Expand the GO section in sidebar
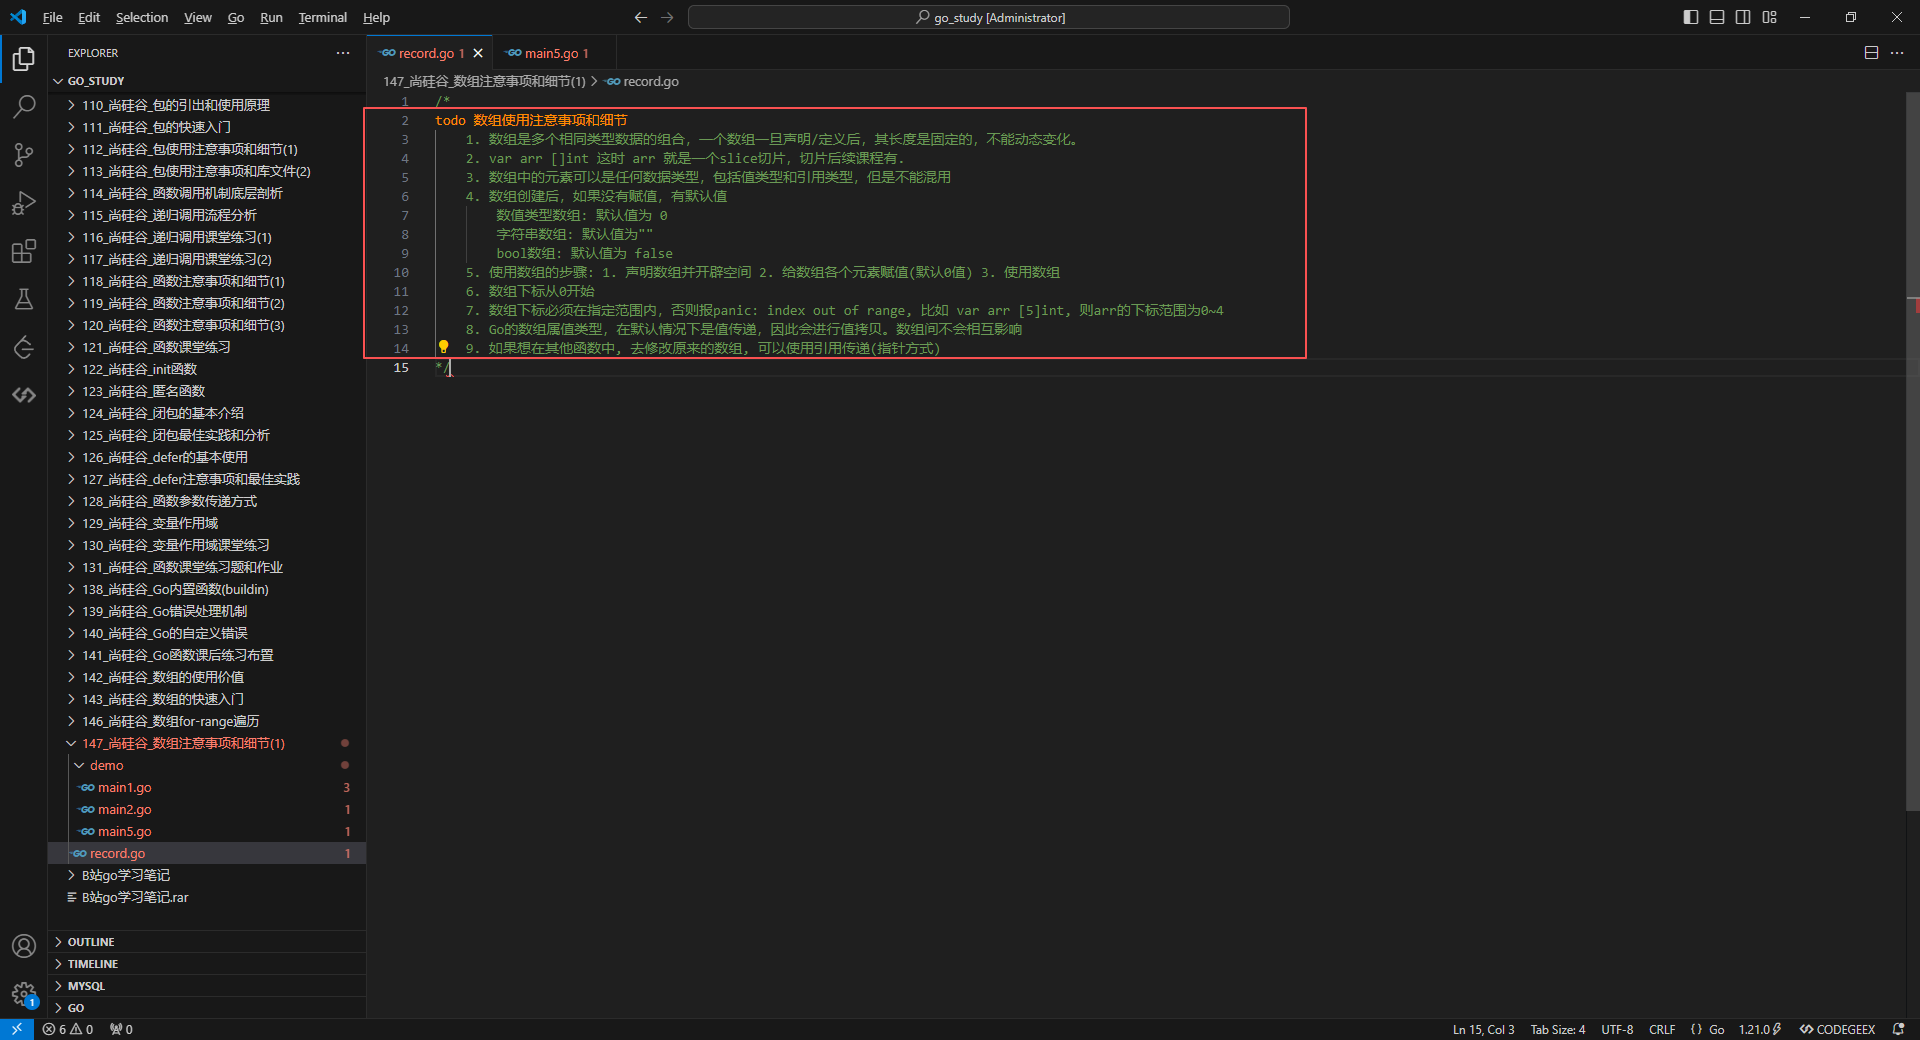 207,1008
